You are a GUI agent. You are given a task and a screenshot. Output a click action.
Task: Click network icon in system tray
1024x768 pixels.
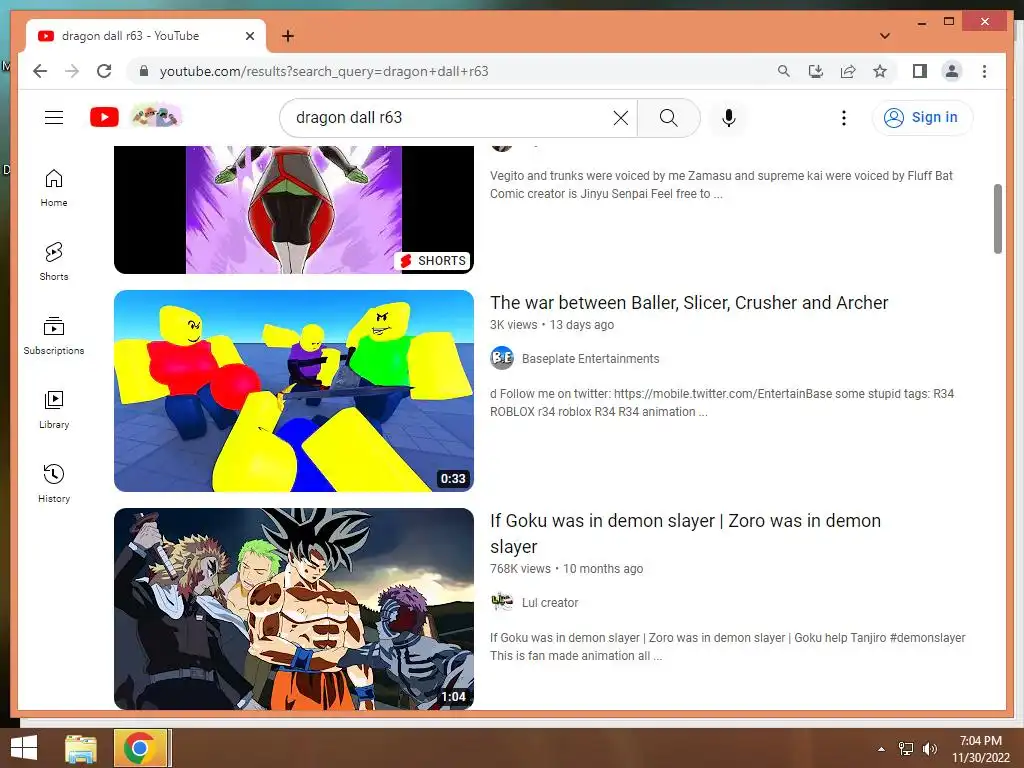(x=906, y=749)
